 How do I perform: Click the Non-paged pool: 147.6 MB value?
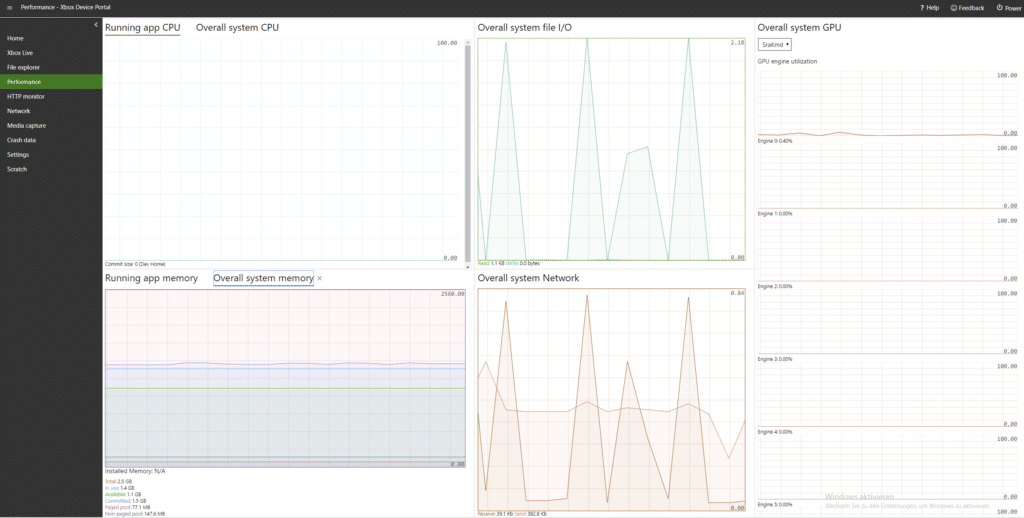[x=135, y=514]
